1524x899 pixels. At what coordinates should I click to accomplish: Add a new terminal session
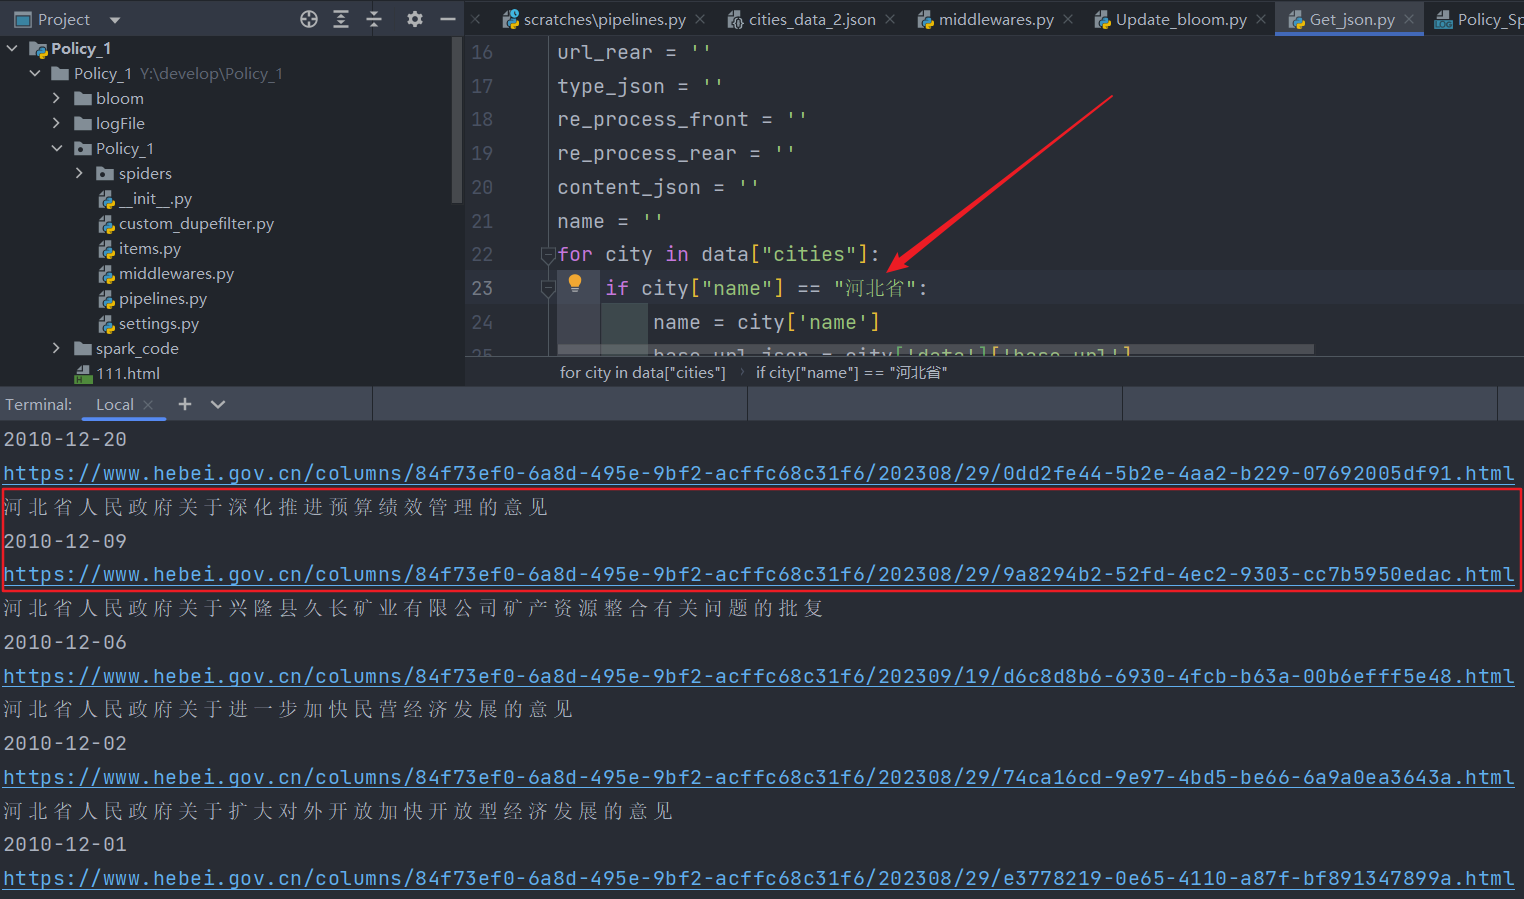pos(184,404)
